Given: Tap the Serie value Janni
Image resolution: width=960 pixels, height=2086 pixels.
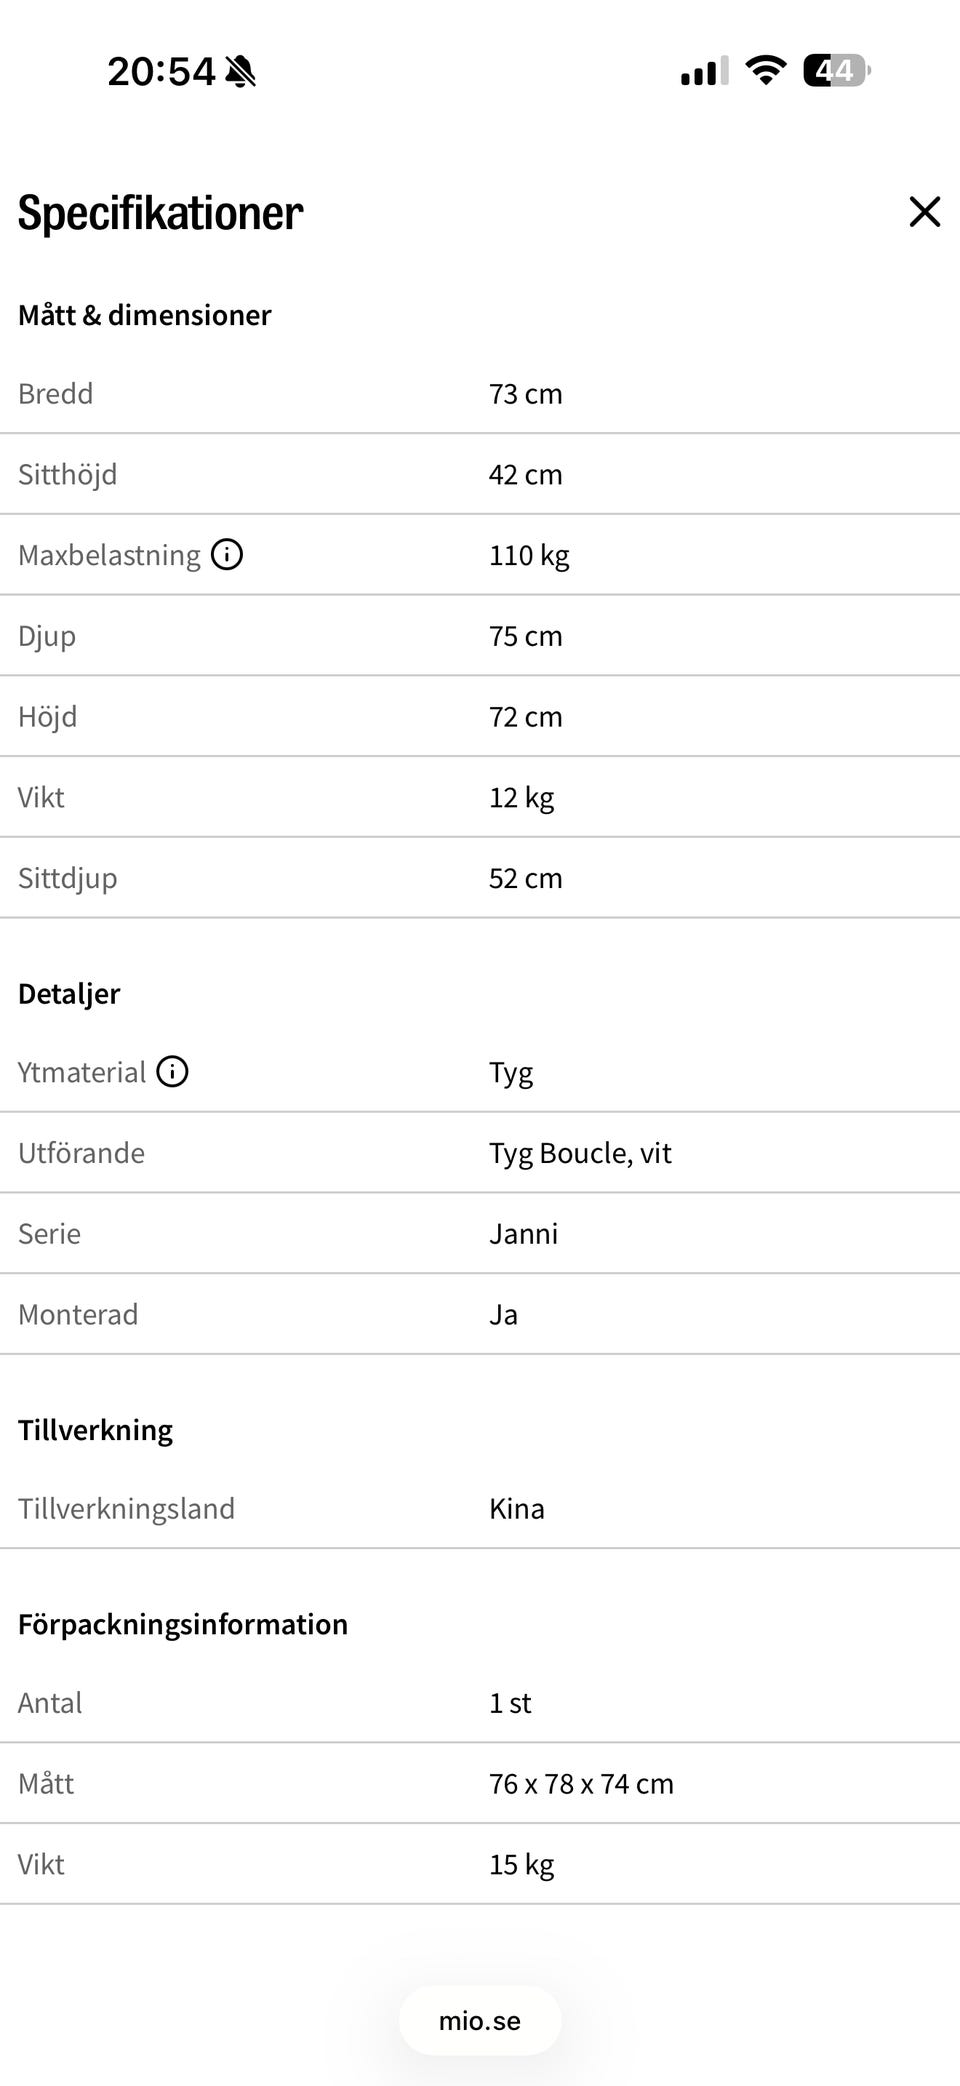Looking at the screenshot, I should click(523, 1234).
